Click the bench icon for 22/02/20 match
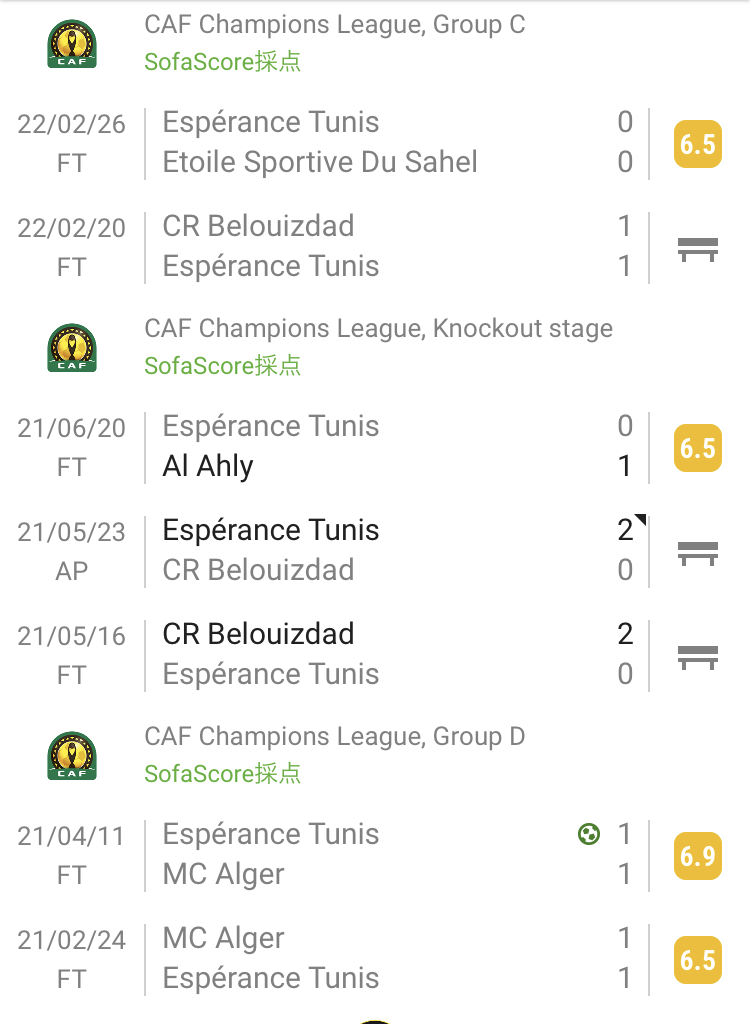The width and height of the screenshot is (750, 1024). pos(698,249)
